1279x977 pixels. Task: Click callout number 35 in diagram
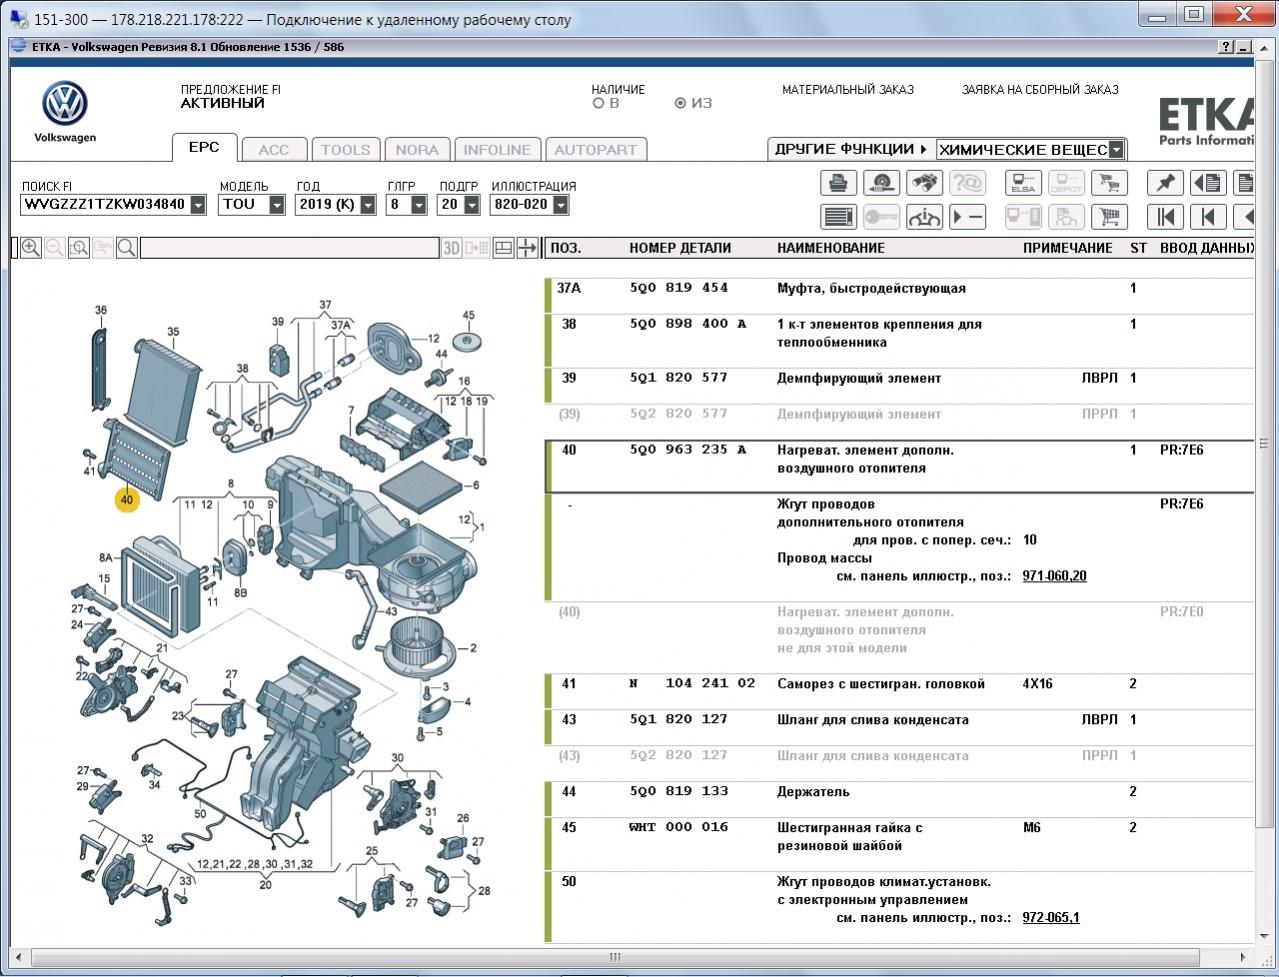(173, 332)
